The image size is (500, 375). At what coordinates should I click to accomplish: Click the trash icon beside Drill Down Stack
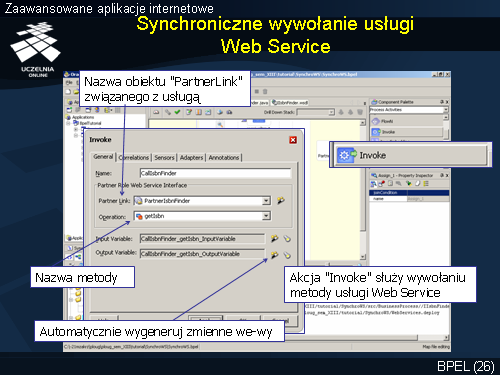pyautogui.click(x=360, y=112)
